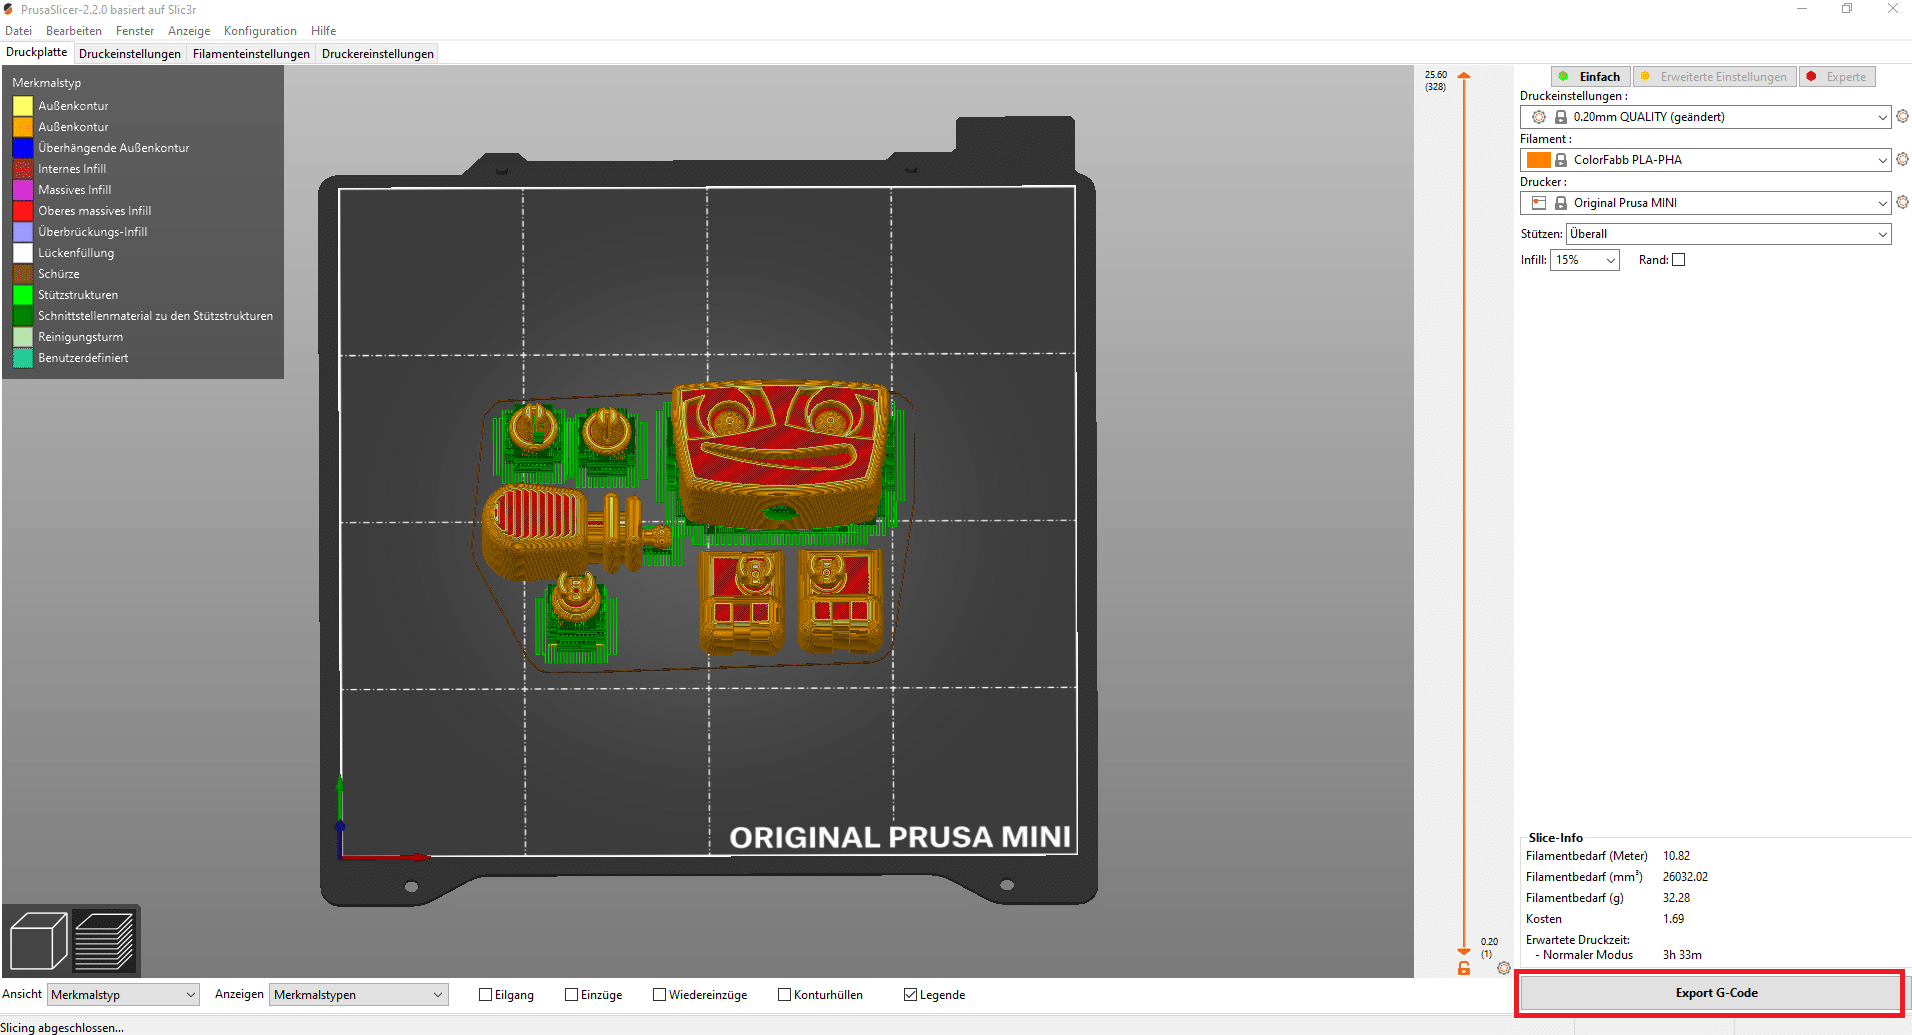Screen dimensions: 1912x1035
Task: Click the 'Schürze' legend entry
Action: point(59,274)
